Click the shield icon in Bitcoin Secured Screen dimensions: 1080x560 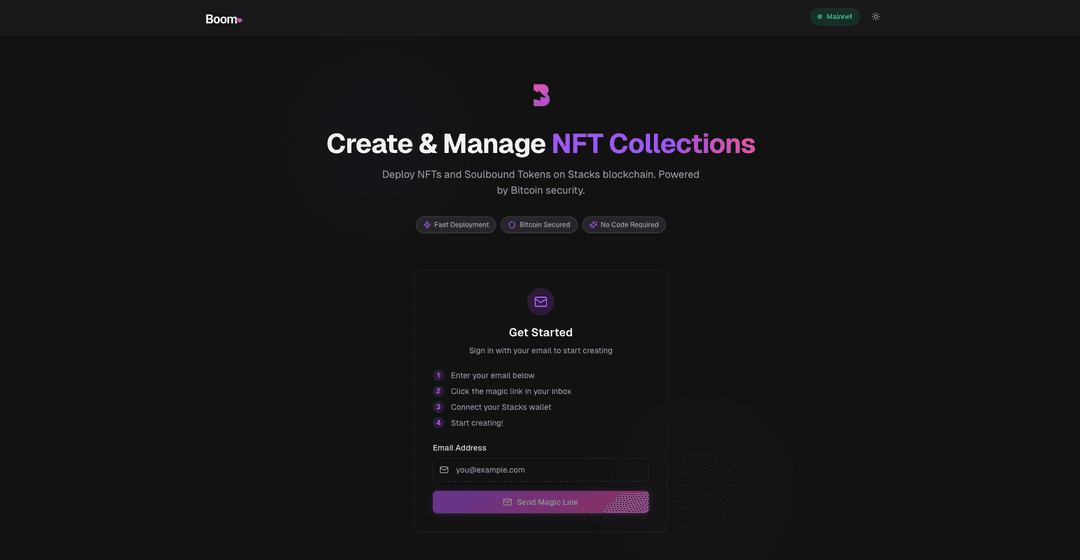512,225
